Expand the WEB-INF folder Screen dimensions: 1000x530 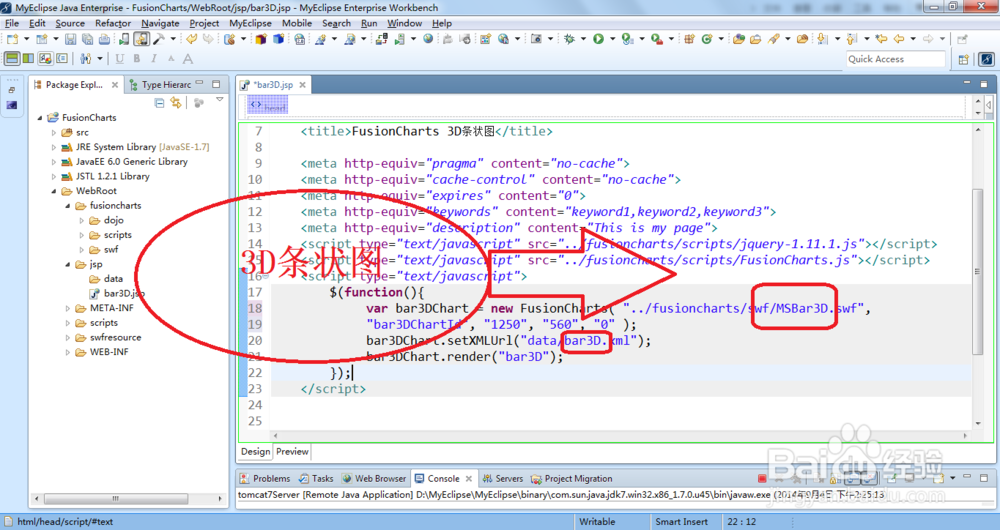click(x=68, y=352)
